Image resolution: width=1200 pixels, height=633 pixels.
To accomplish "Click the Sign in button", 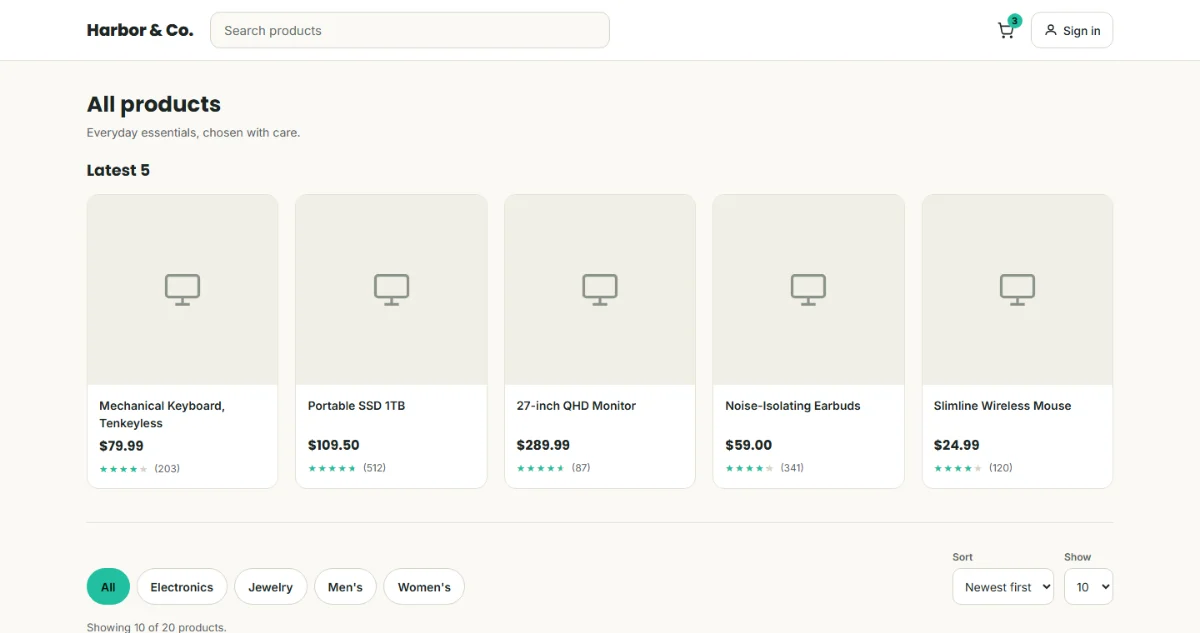I will 1072,30.
